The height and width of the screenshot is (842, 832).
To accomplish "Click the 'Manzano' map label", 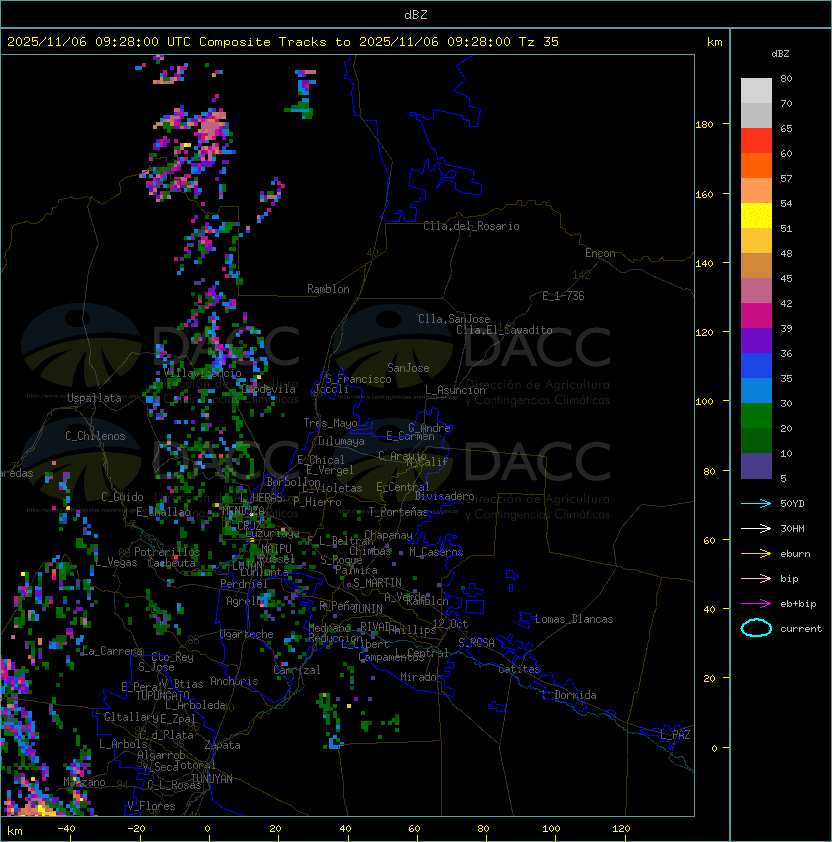I will point(84,782).
